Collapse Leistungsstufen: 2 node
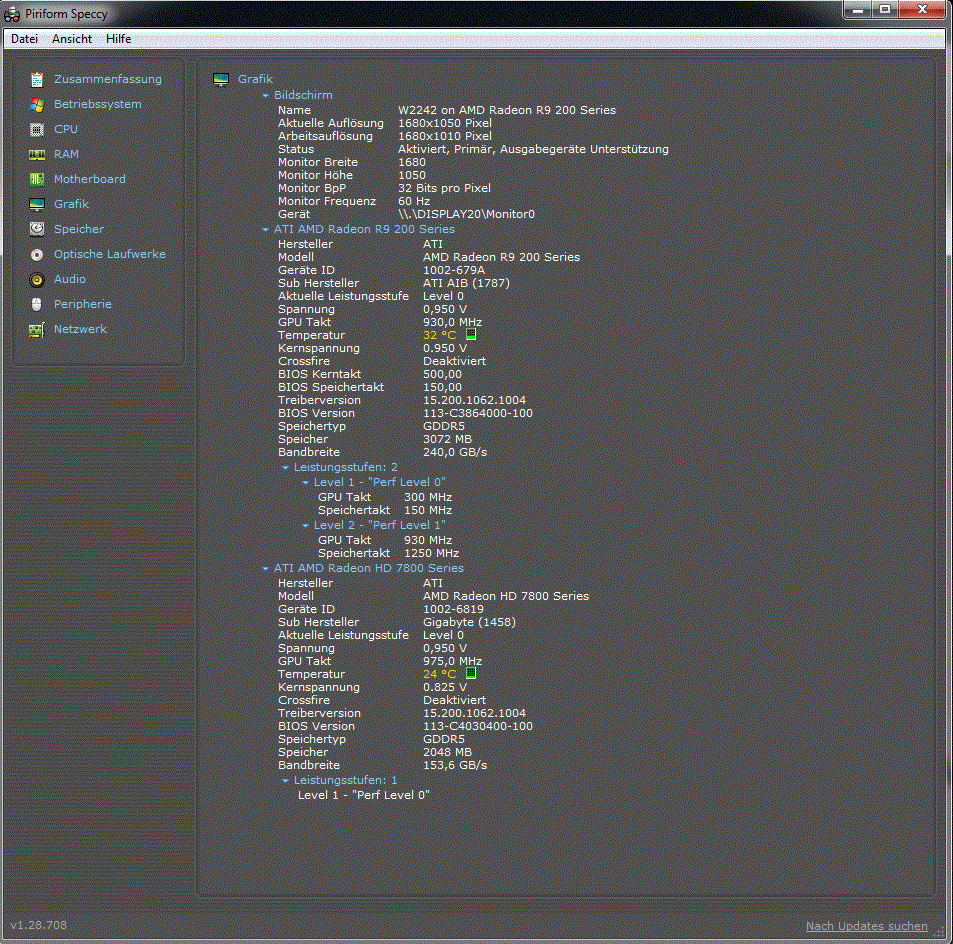 pyautogui.click(x=286, y=467)
